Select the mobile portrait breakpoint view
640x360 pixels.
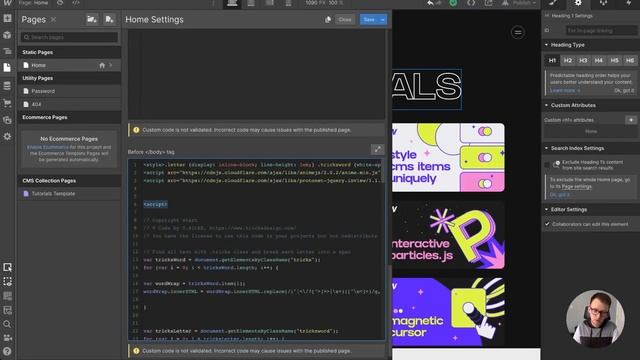click(288, 3)
